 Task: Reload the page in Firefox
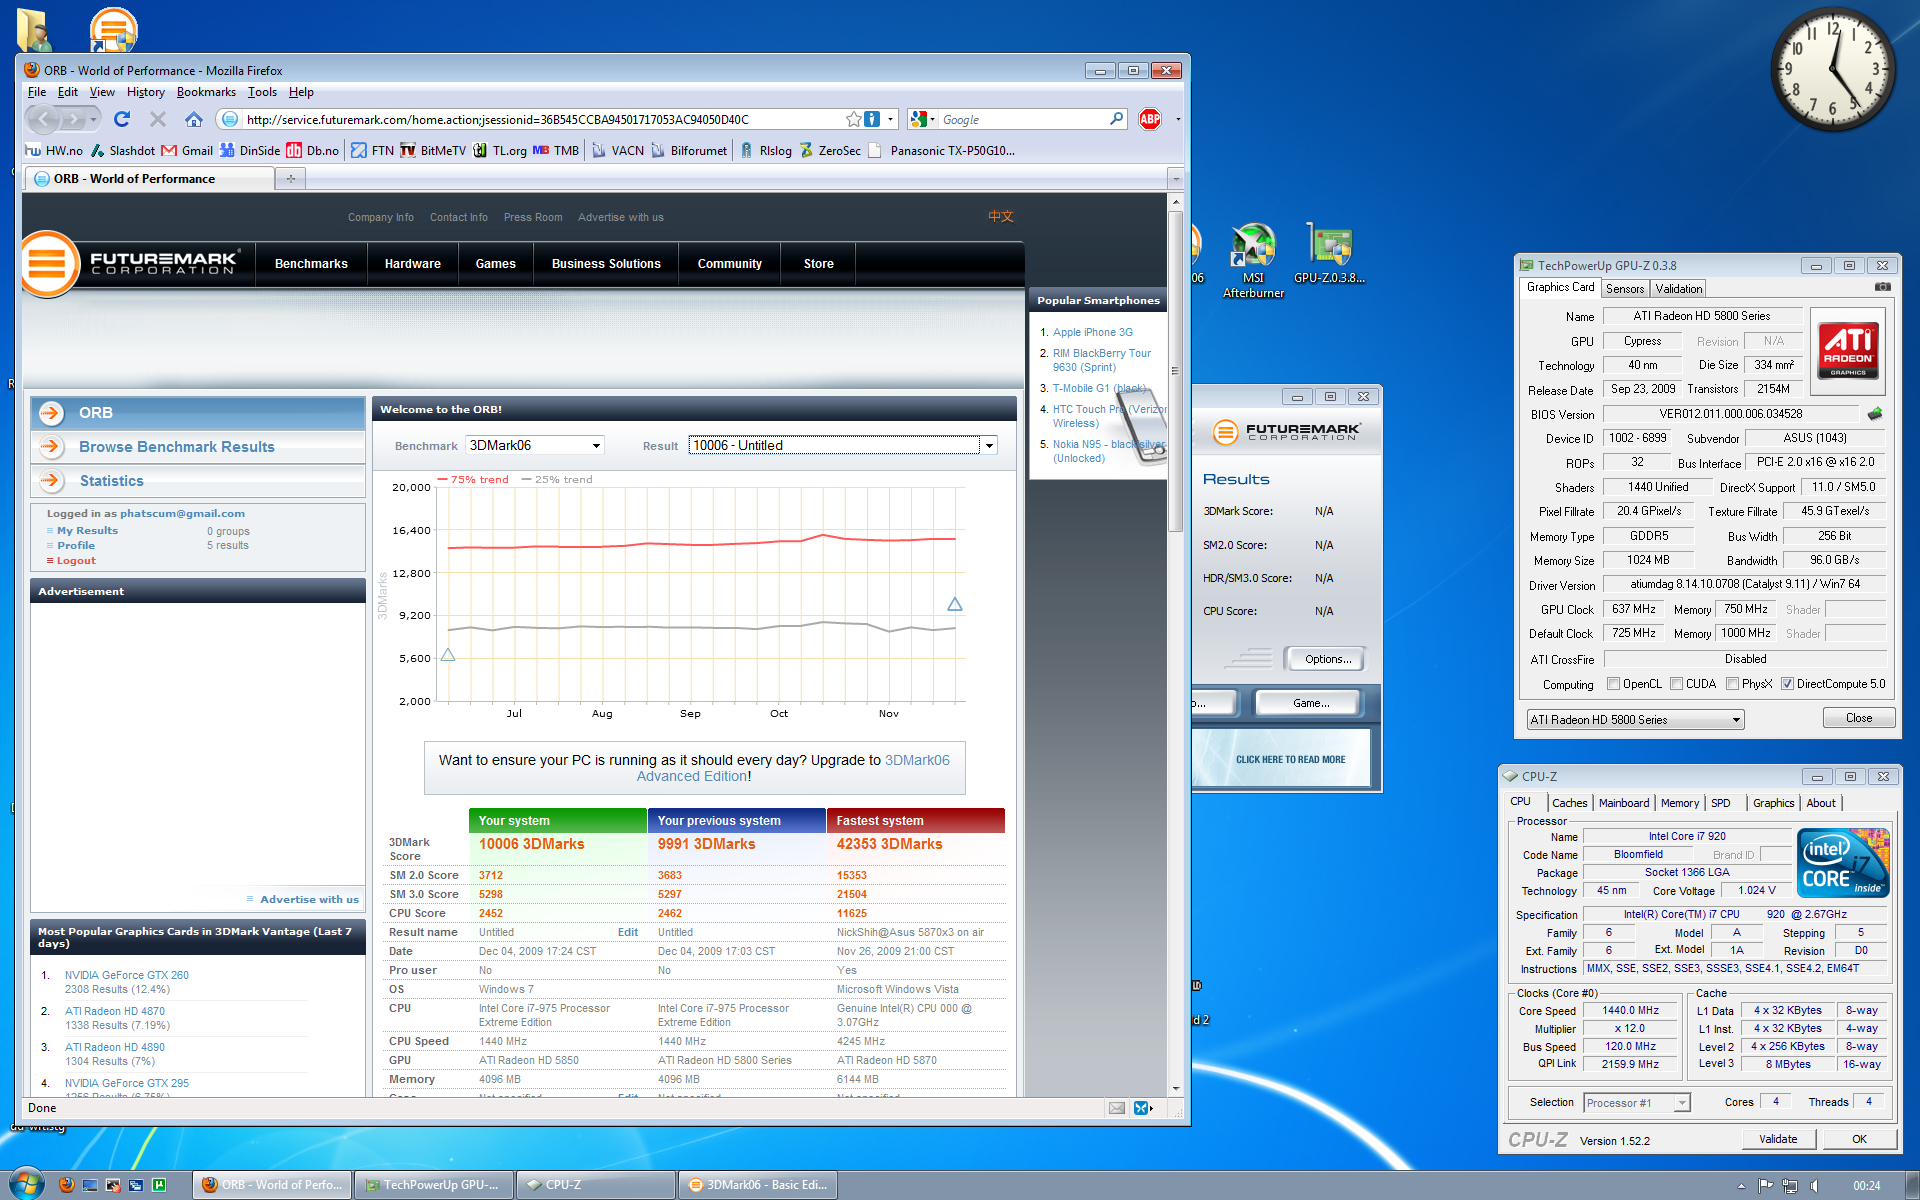[122, 119]
